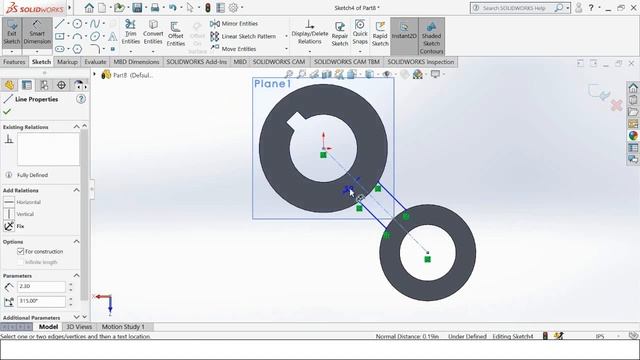The height and width of the screenshot is (360, 640).
Task: Select the Arc sketch tool
Action: [x=77, y=37]
